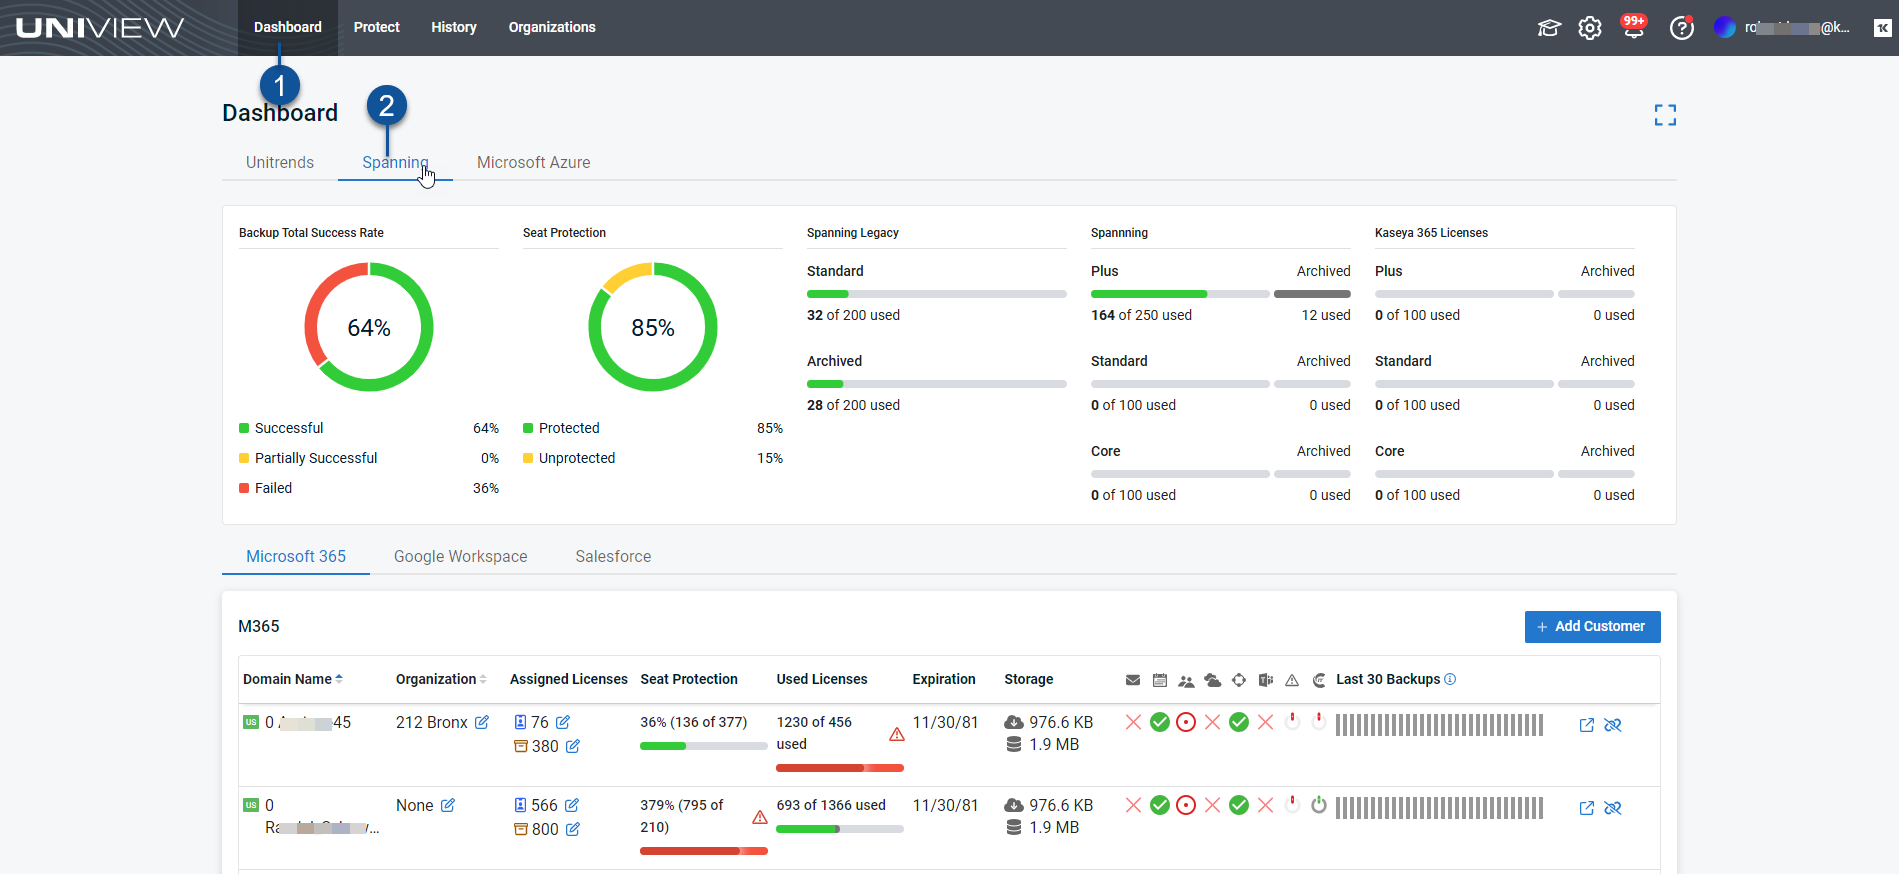
Task: Sort the table by Organization
Action: (x=441, y=679)
